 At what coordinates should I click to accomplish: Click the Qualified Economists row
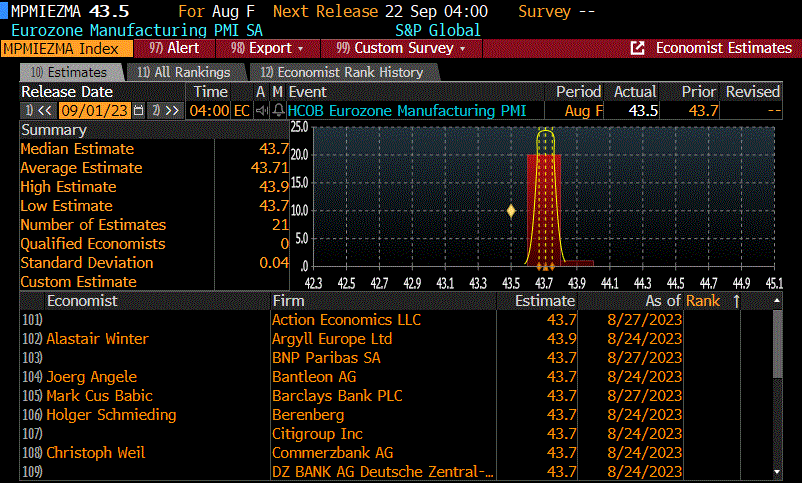pos(154,244)
